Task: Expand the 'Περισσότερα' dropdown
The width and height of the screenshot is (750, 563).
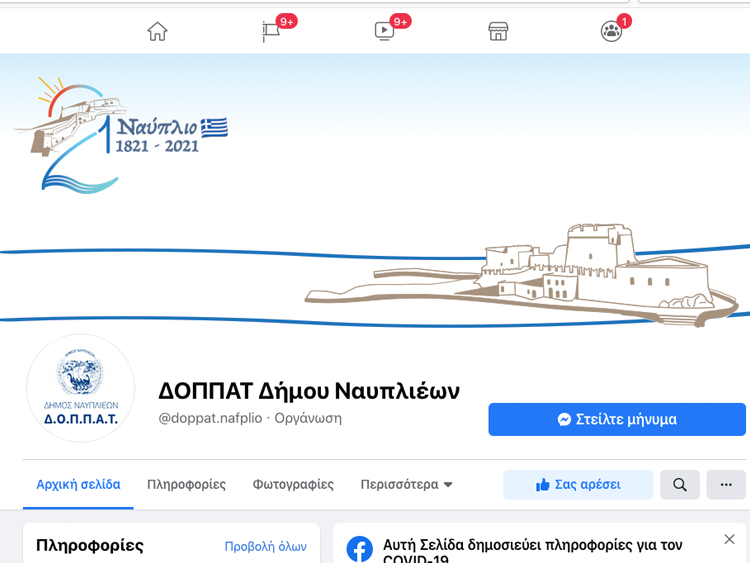Action: [407, 485]
